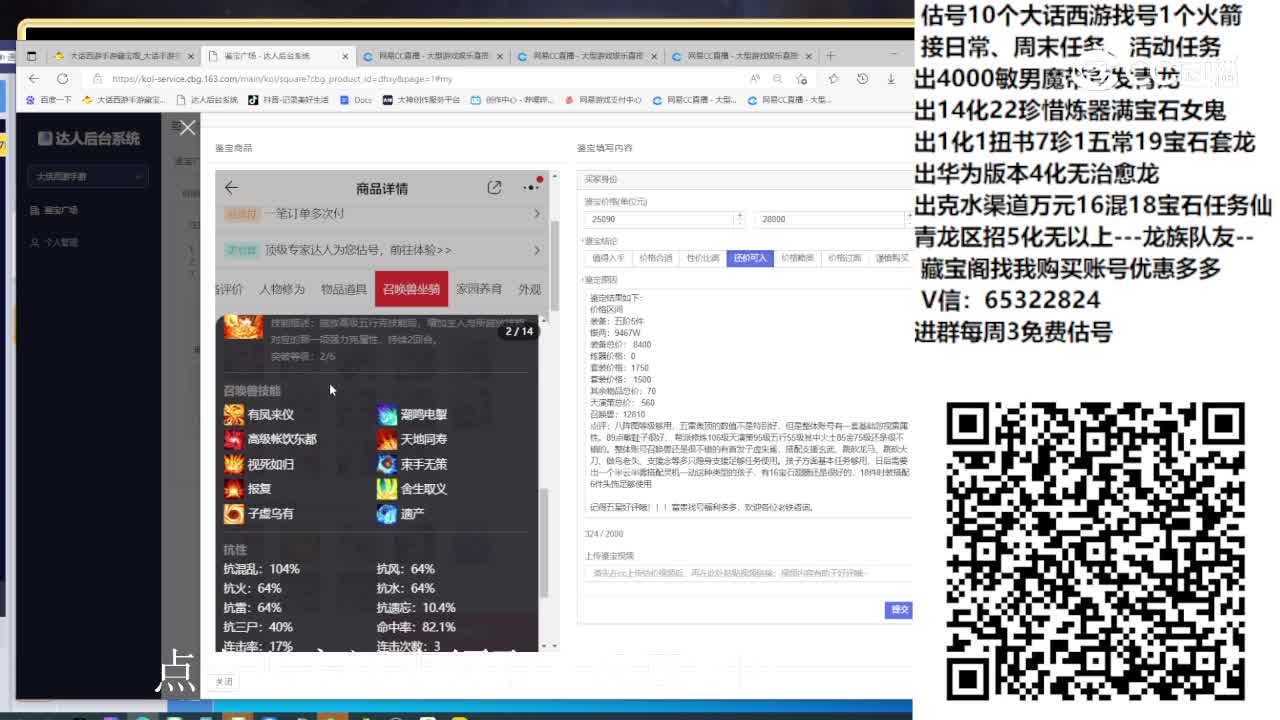The height and width of the screenshot is (720, 1280).
Task: Click the inner dark panel scrollbar
Action: (544, 543)
